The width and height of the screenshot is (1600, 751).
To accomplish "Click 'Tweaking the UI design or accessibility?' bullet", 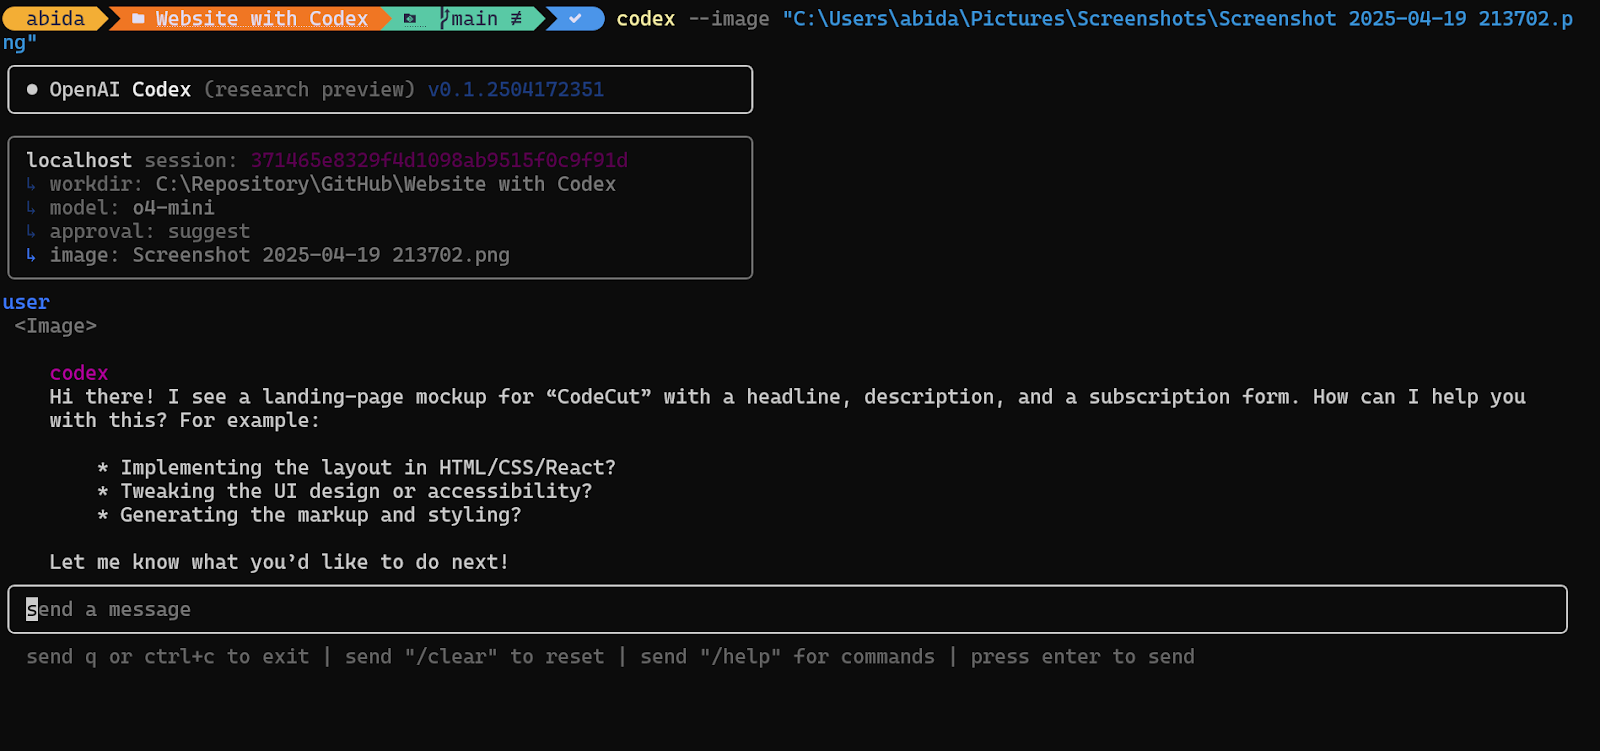I will coord(356,491).
